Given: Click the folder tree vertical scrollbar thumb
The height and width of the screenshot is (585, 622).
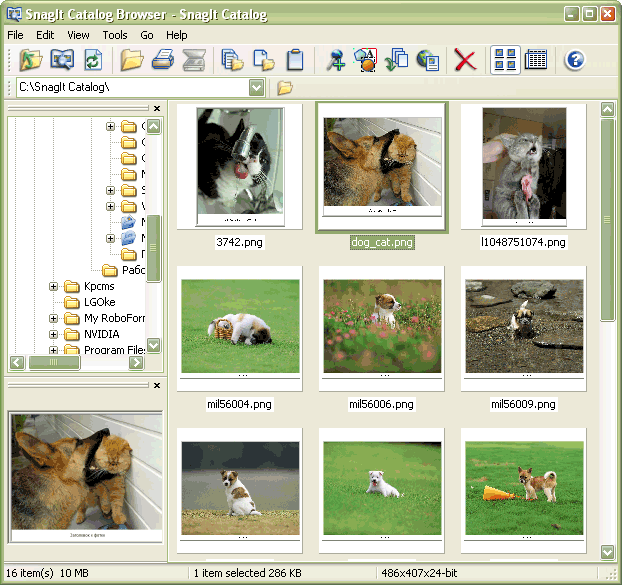Looking at the screenshot, I should coord(154,248).
